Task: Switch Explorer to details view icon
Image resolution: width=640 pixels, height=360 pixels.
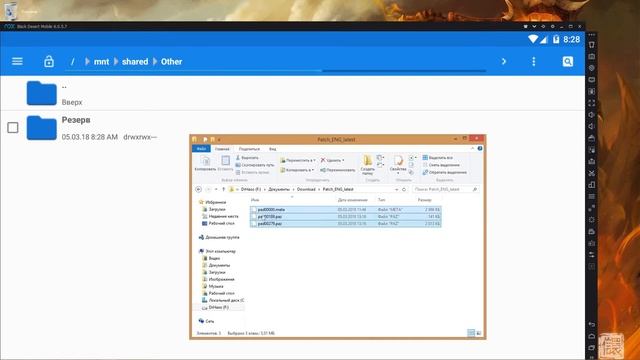Action: (x=471, y=333)
